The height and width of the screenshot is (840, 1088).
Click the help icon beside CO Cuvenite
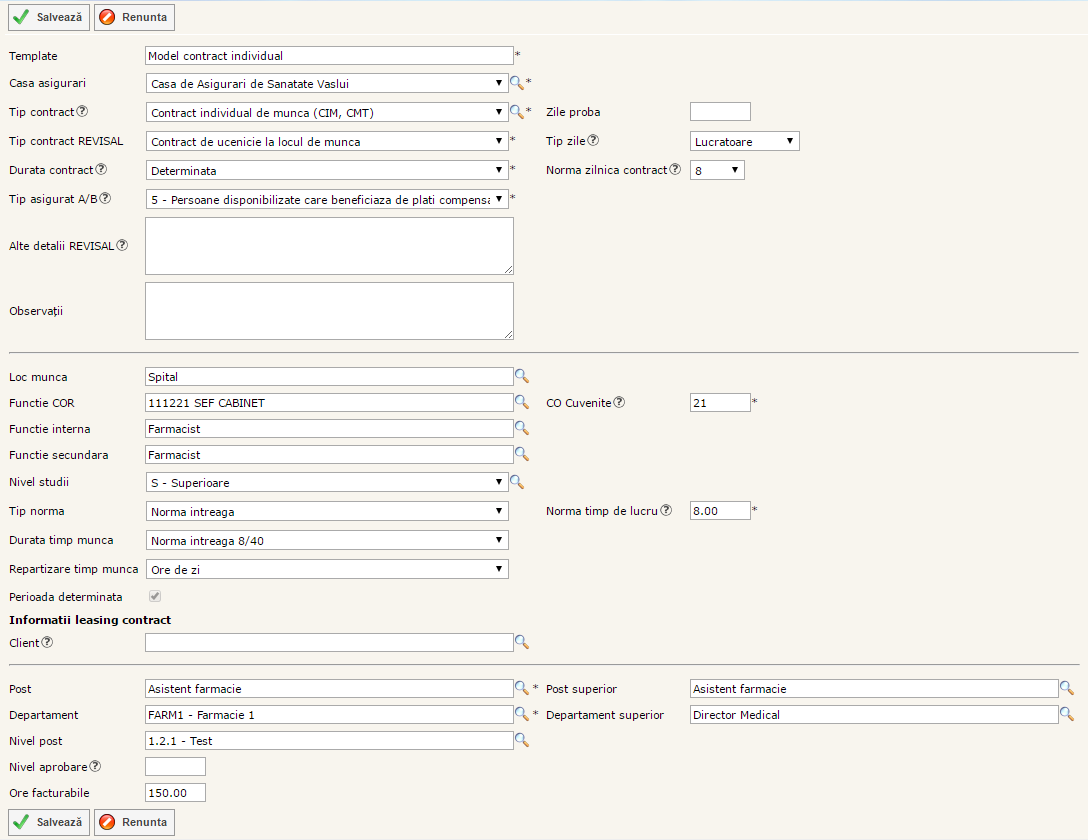619,403
